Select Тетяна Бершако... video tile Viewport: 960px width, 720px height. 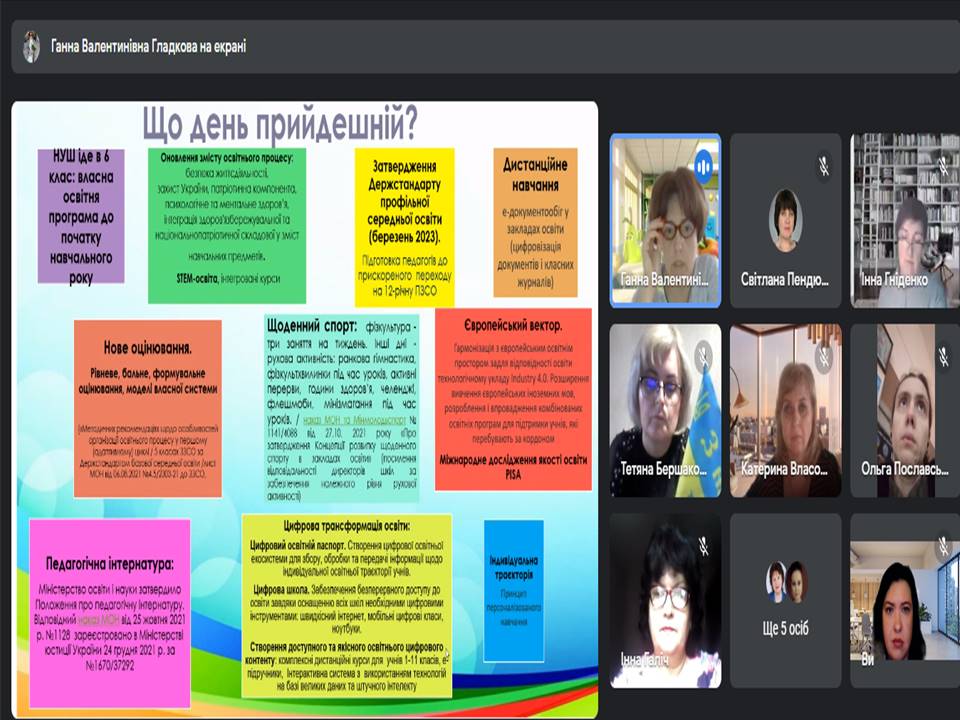point(666,410)
